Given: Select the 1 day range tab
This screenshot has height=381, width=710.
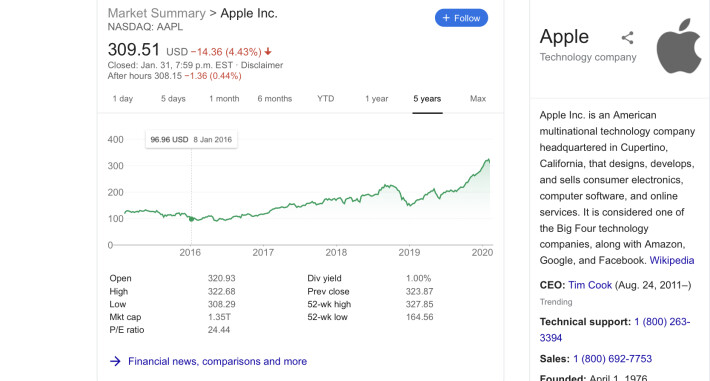Looking at the screenshot, I should [x=123, y=99].
